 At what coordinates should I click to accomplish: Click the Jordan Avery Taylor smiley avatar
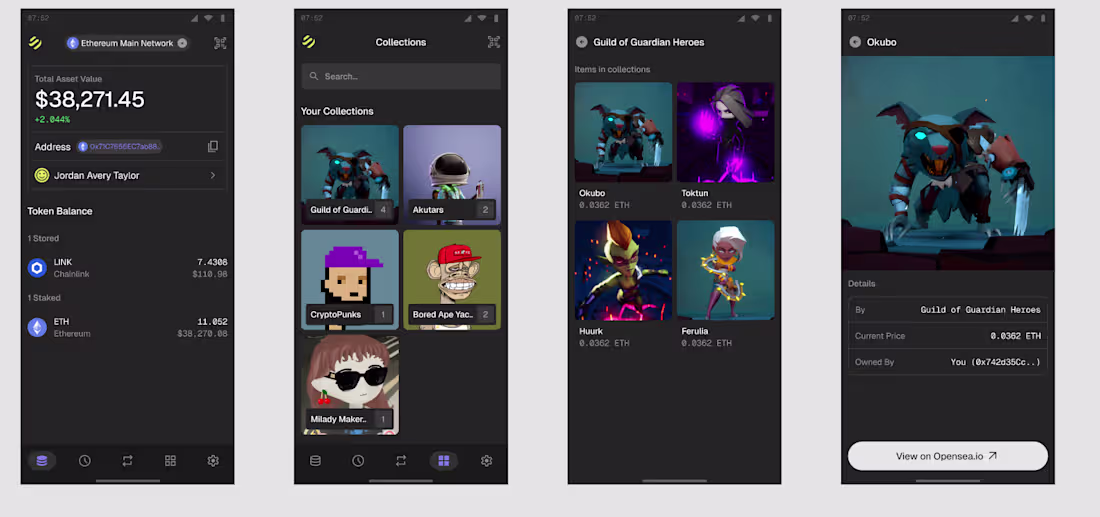(42, 175)
